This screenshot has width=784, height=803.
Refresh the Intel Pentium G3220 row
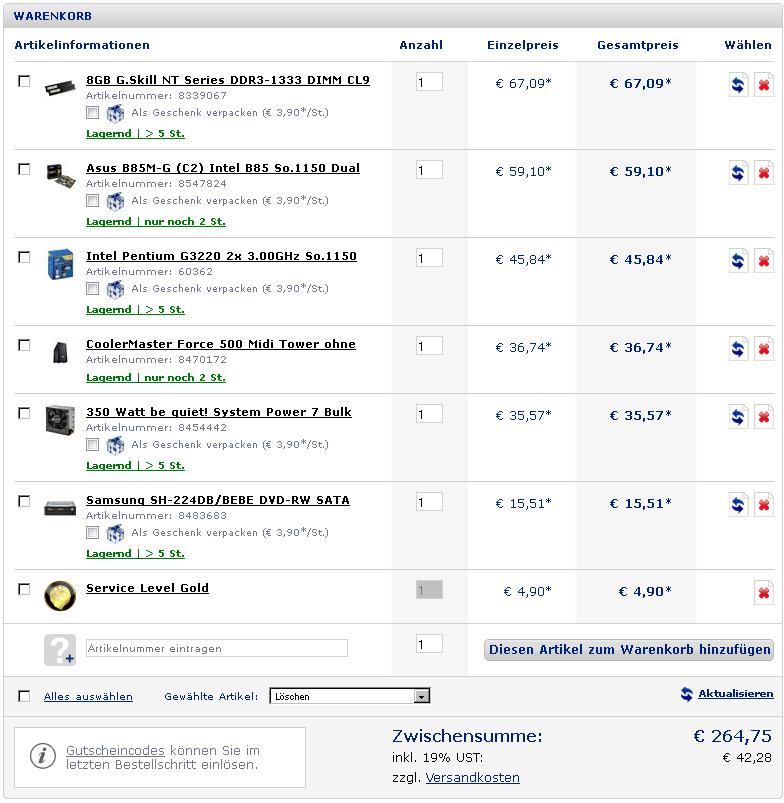738,261
